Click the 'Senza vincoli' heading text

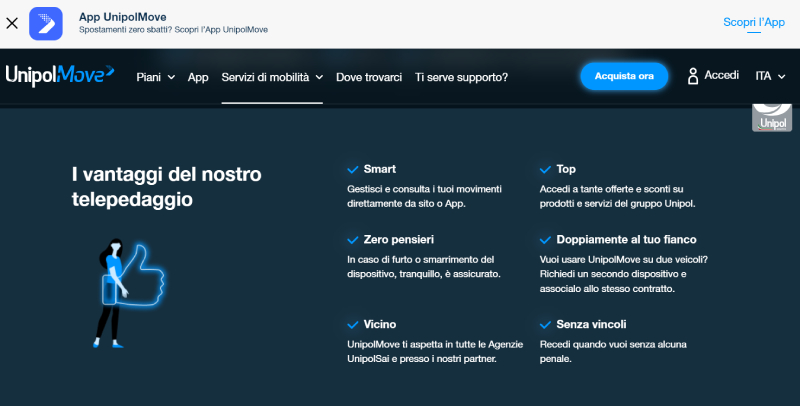tap(591, 324)
